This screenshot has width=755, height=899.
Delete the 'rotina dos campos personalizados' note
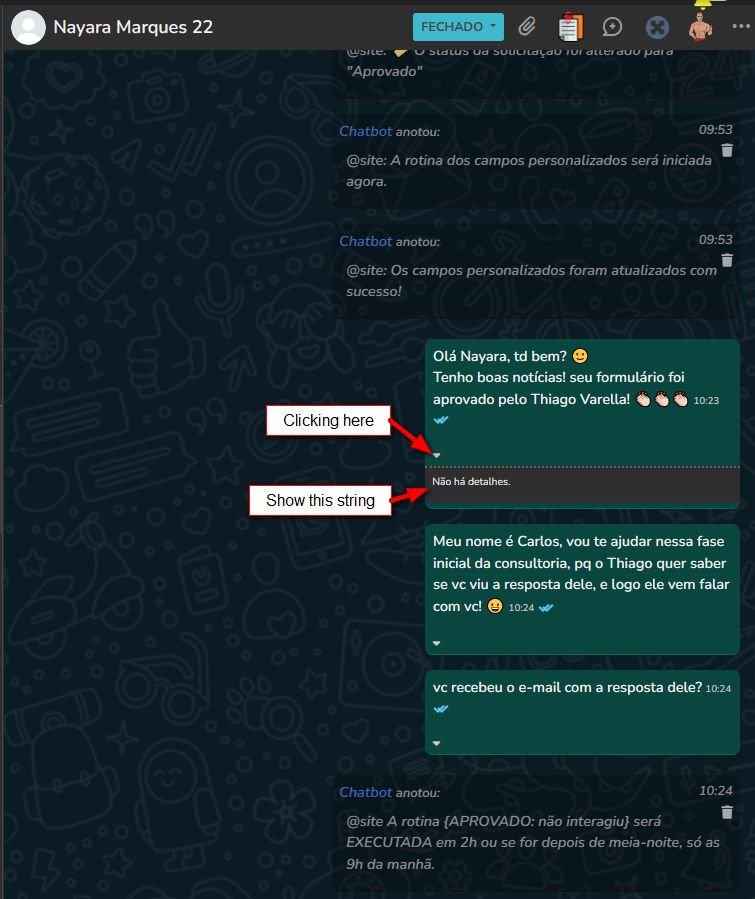click(x=727, y=150)
